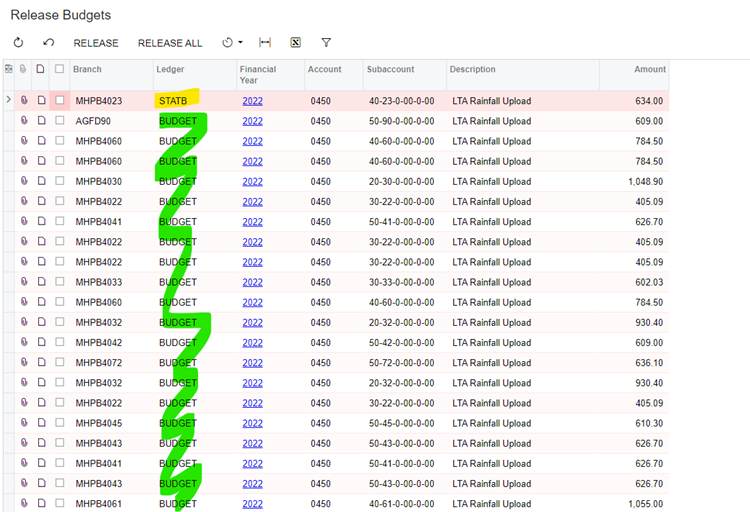
Task: Sort by the Branch column header
Action: [87, 69]
